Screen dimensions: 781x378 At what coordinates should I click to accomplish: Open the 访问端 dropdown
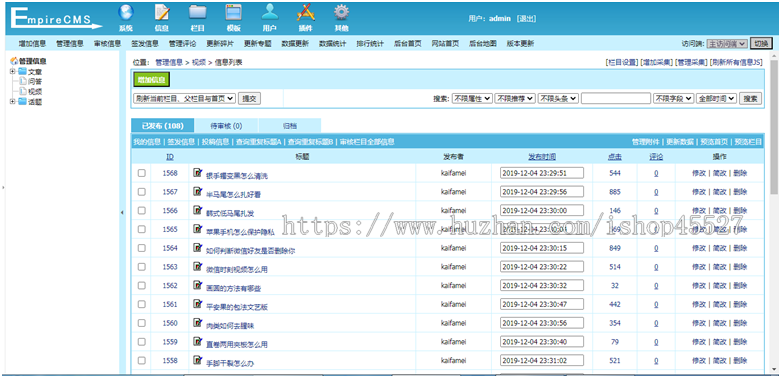[x=727, y=44]
